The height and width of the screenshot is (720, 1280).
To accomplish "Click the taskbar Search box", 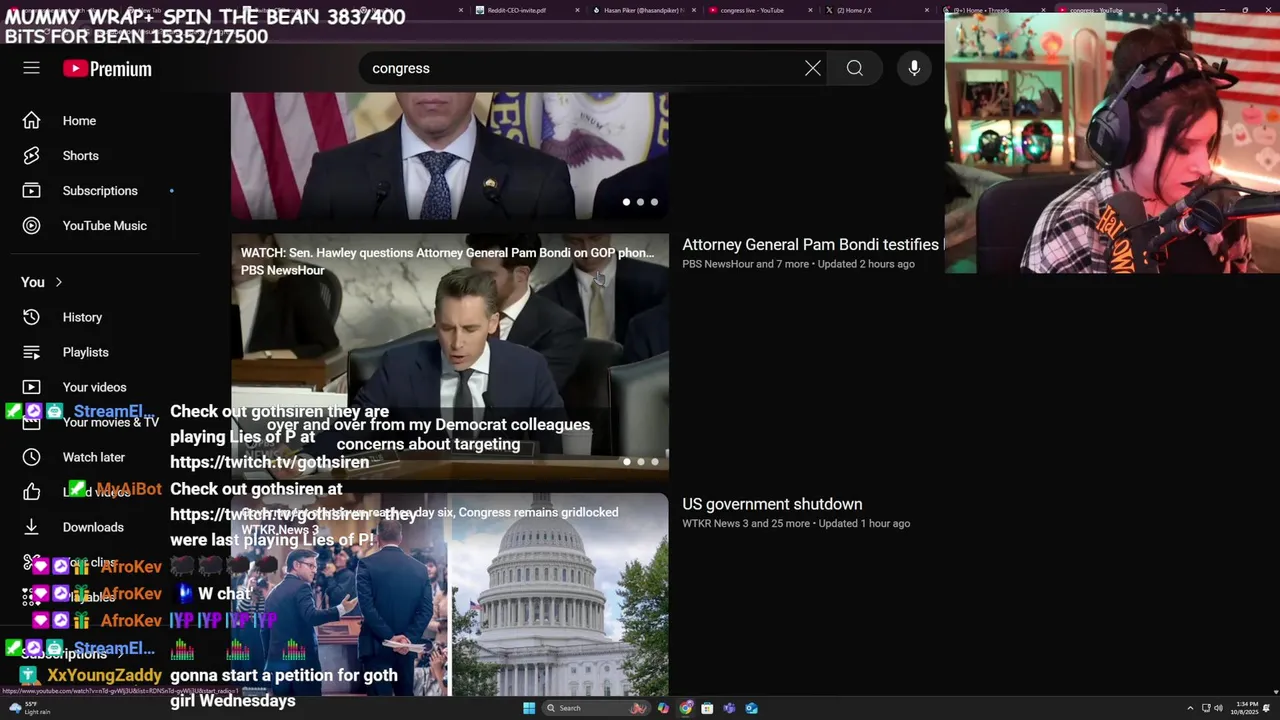I will point(596,708).
